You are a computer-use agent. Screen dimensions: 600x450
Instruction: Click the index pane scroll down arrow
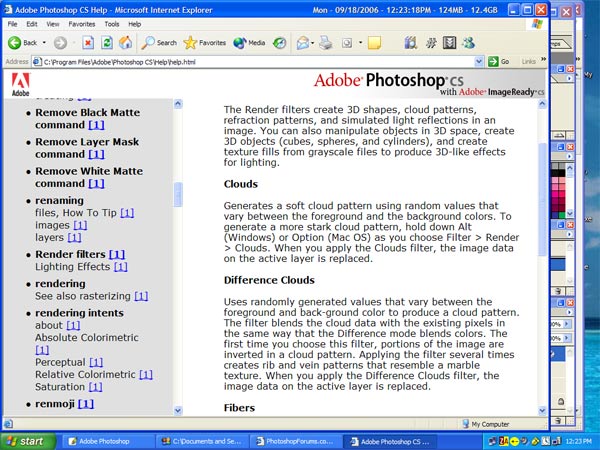click(x=178, y=410)
